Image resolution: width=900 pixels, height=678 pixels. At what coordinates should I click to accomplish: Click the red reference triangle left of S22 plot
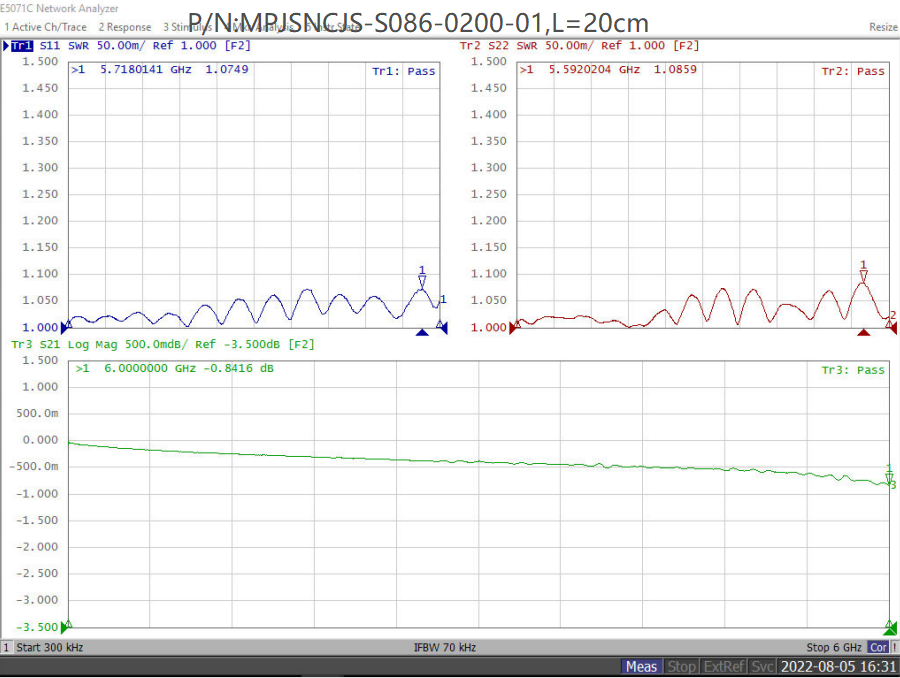514,326
